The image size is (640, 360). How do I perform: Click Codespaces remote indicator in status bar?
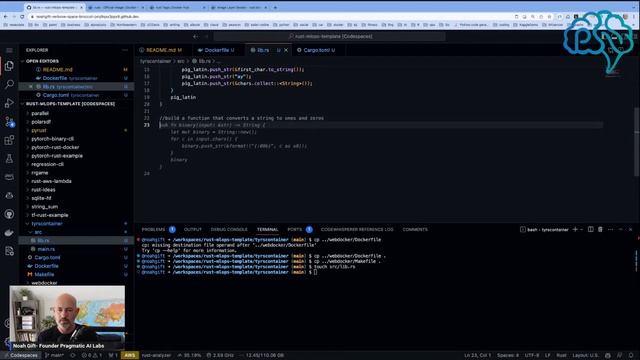pos(20,356)
